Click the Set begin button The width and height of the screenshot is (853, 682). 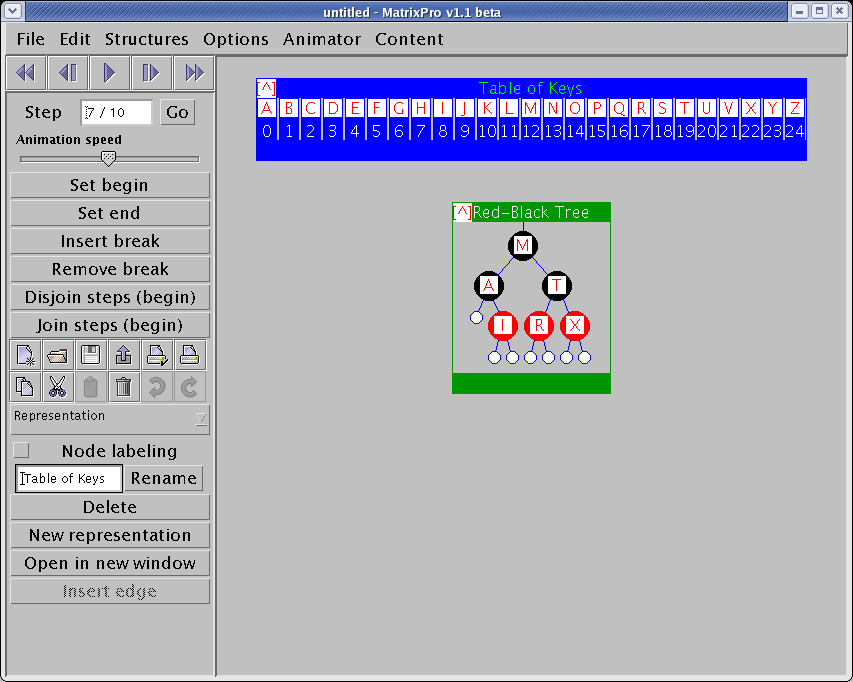(110, 185)
